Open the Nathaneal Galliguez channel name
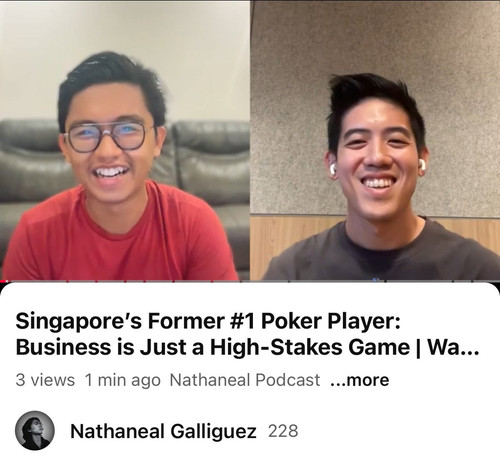 click(163, 431)
